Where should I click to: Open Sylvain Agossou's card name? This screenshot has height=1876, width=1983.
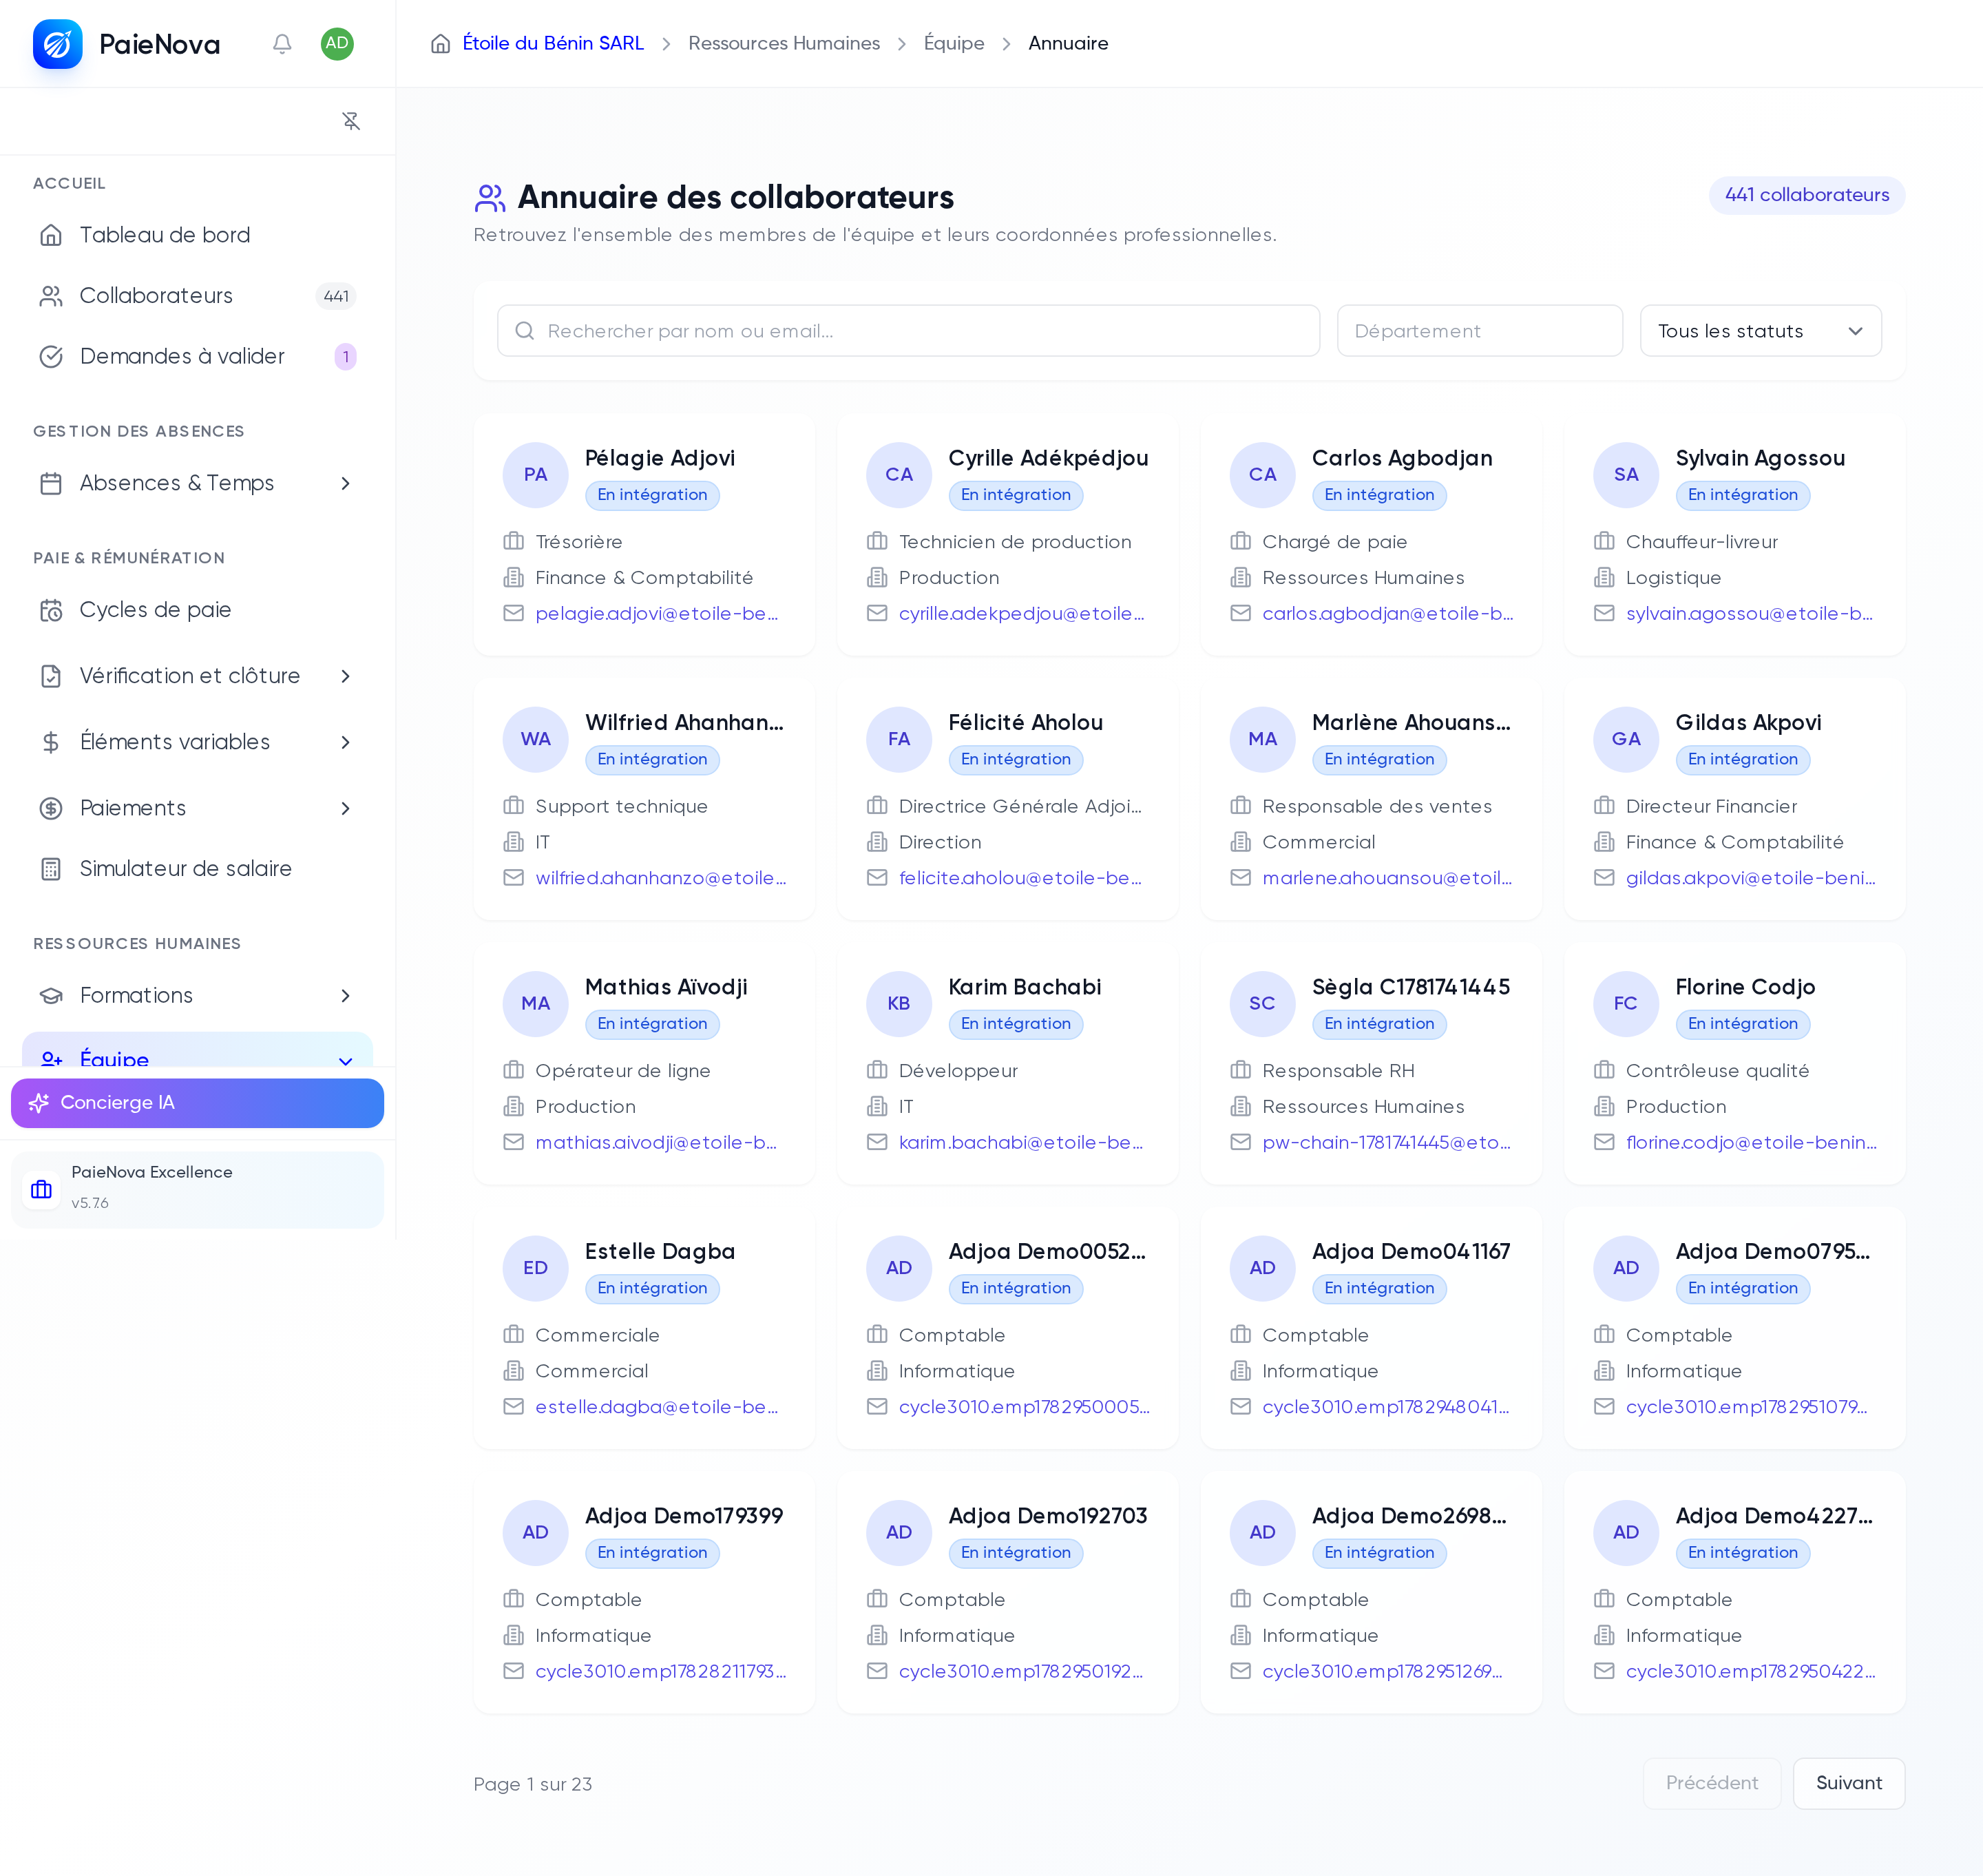point(1760,459)
